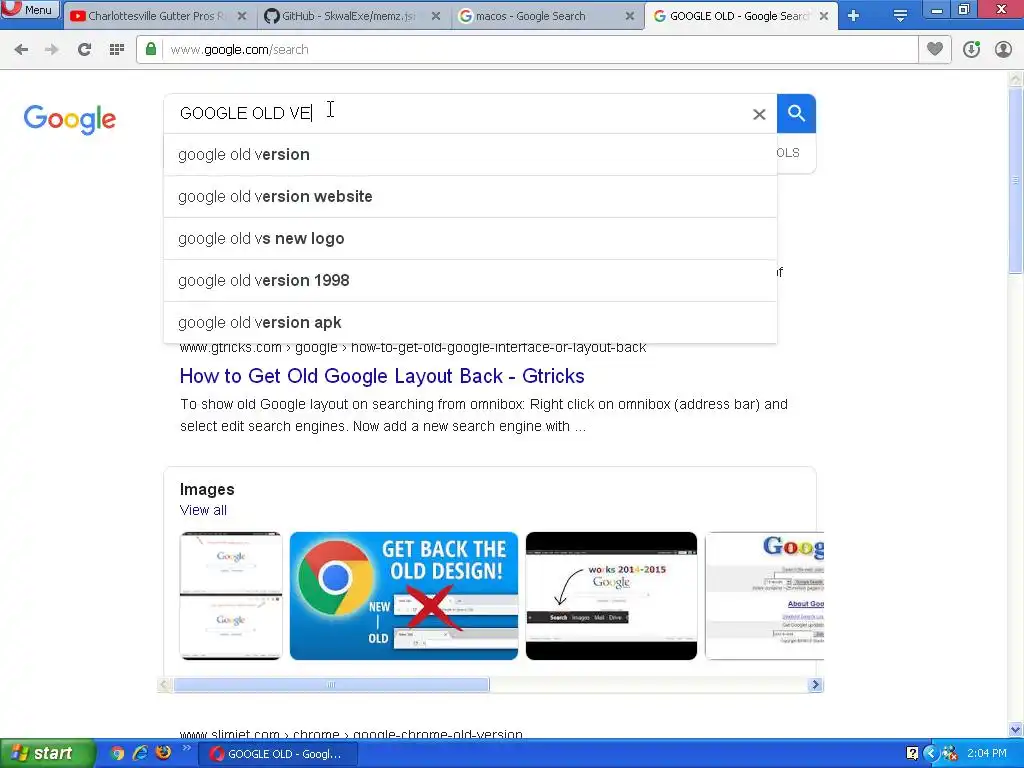The width and height of the screenshot is (1024, 768).
Task: Launch Firefox from quick launch
Action: point(163,753)
